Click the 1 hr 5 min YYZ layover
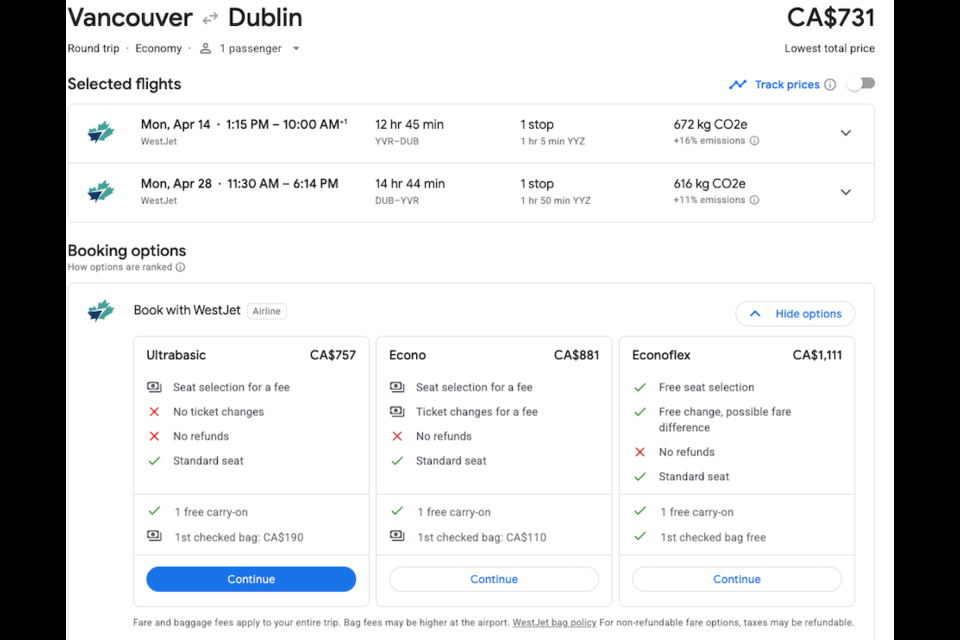This screenshot has height=640, width=960. pos(553,141)
